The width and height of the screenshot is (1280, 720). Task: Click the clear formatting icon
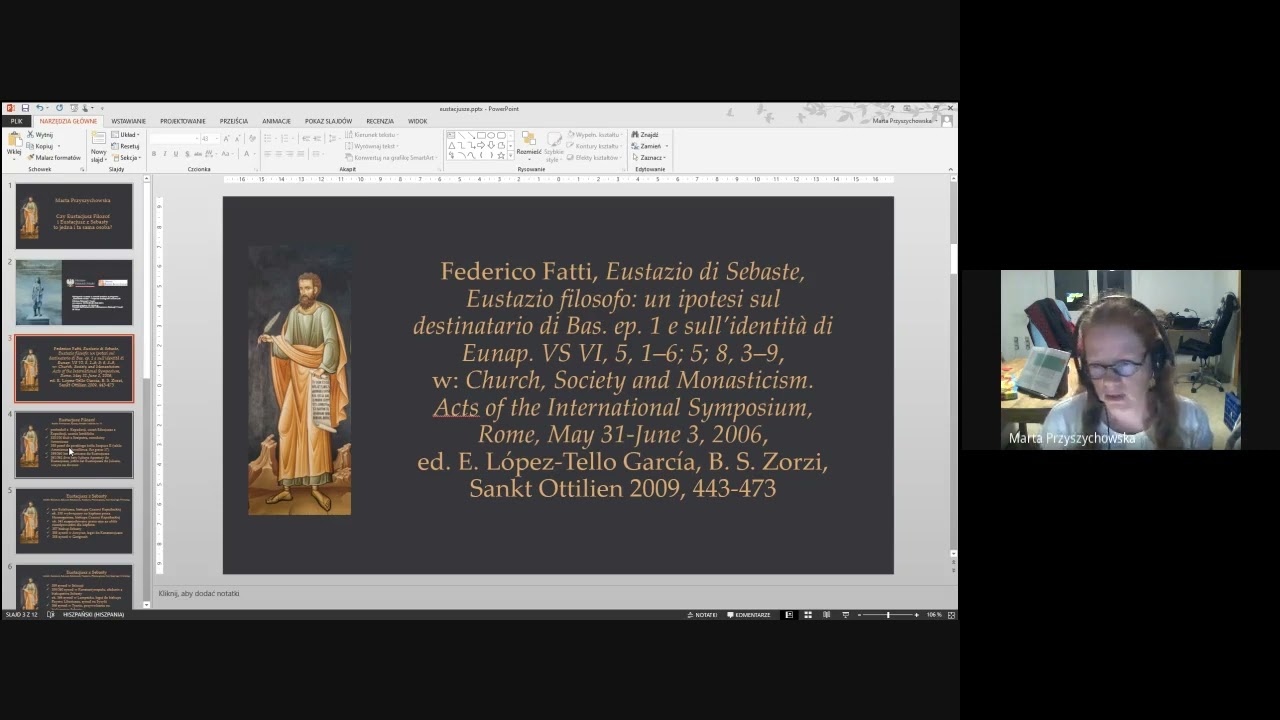coord(252,138)
